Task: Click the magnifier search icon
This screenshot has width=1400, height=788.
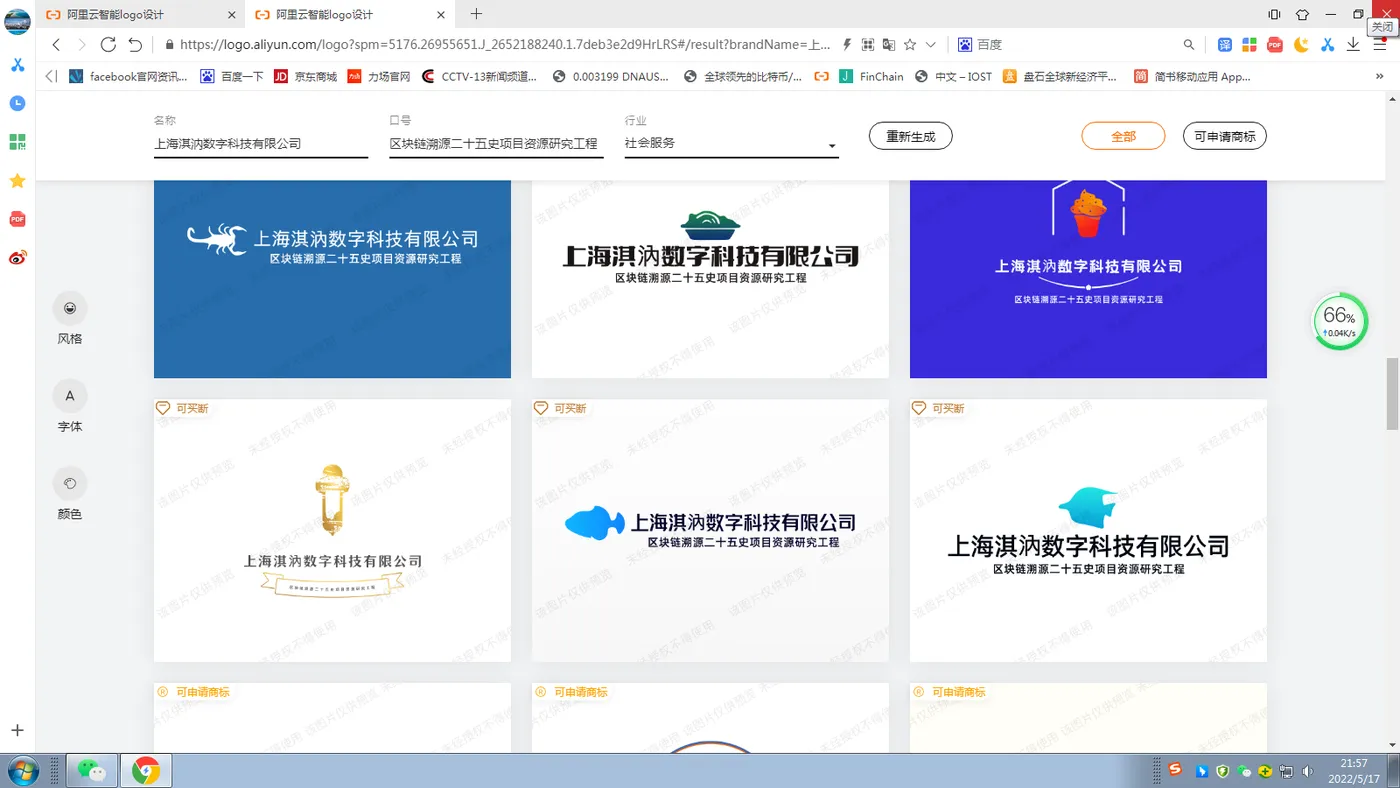Action: [x=1189, y=45]
